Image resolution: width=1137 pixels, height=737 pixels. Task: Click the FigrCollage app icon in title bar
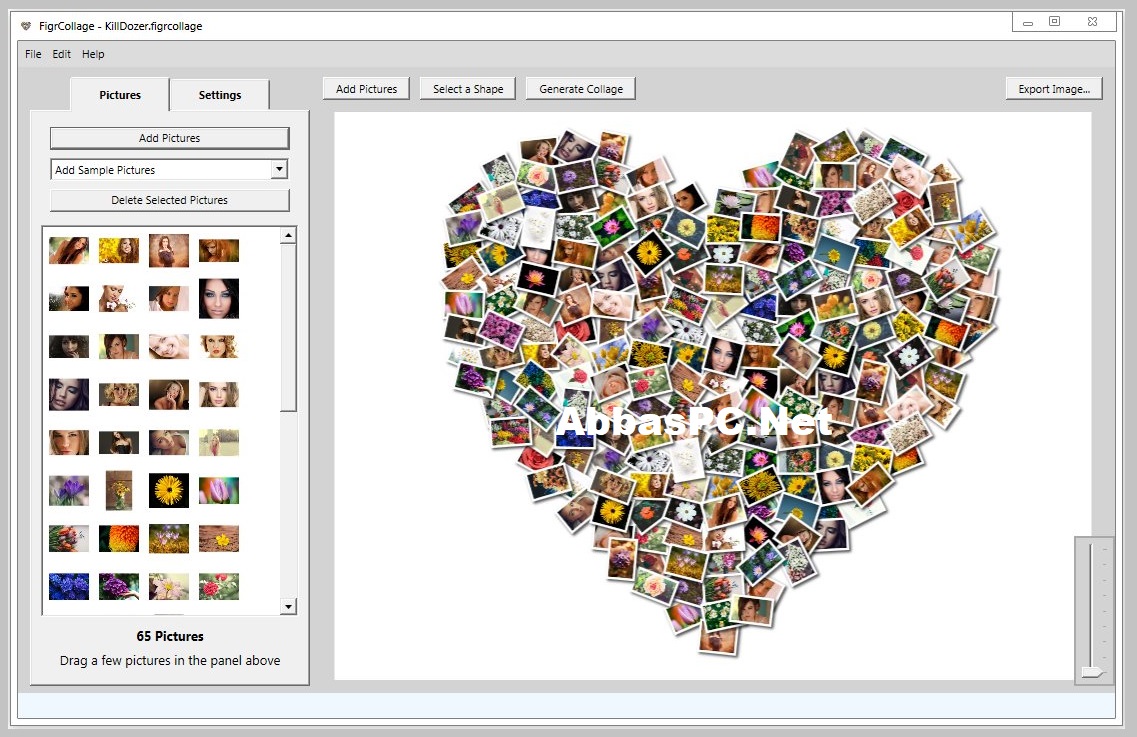[x=26, y=26]
